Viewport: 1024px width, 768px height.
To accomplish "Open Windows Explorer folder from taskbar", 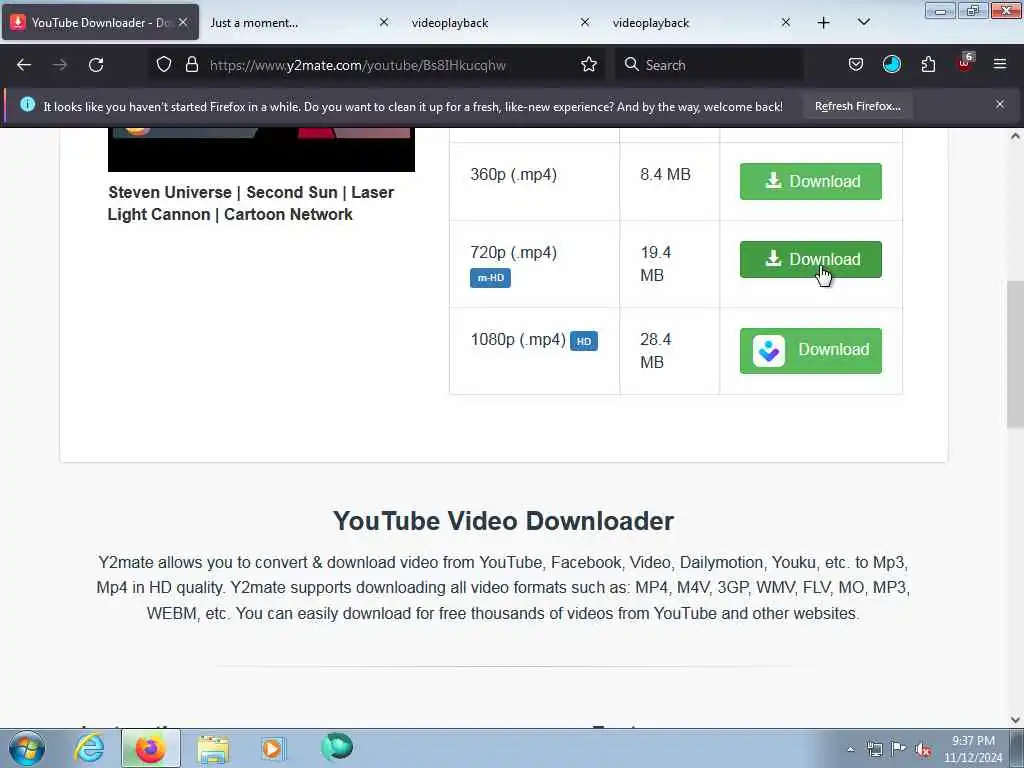I will [x=213, y=749].
